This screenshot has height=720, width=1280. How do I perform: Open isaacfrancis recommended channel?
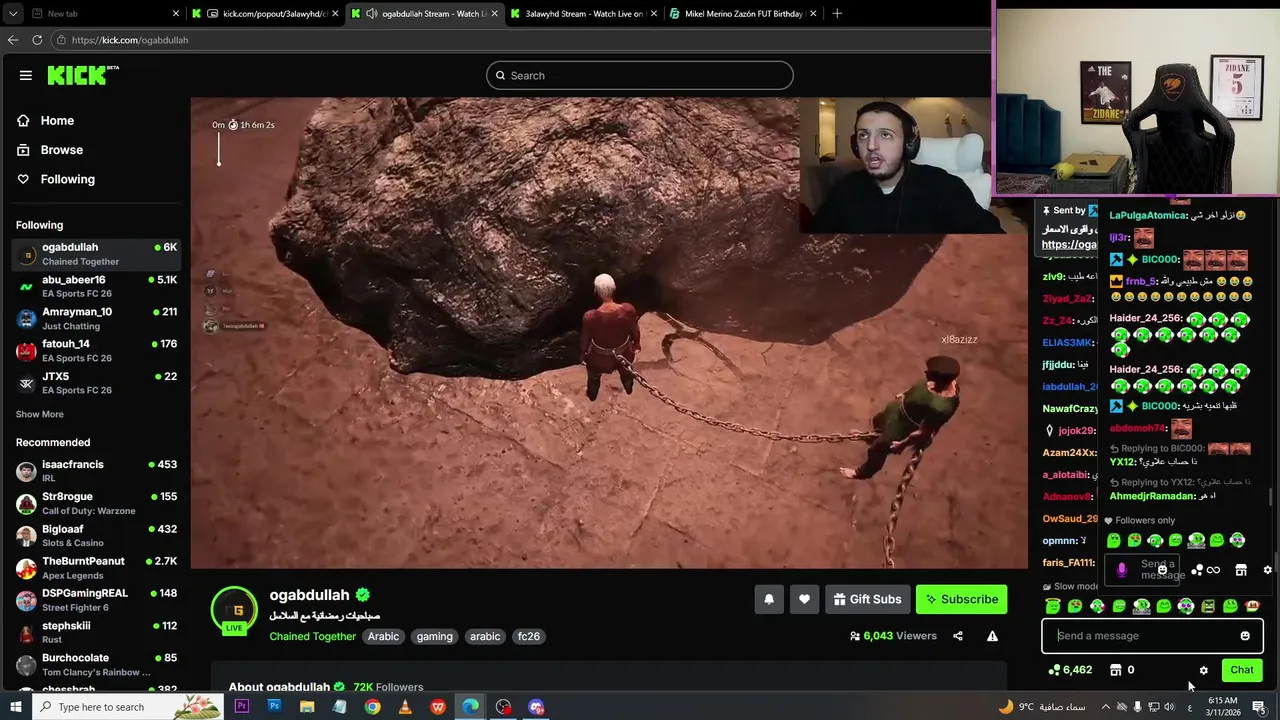(96, 471)
